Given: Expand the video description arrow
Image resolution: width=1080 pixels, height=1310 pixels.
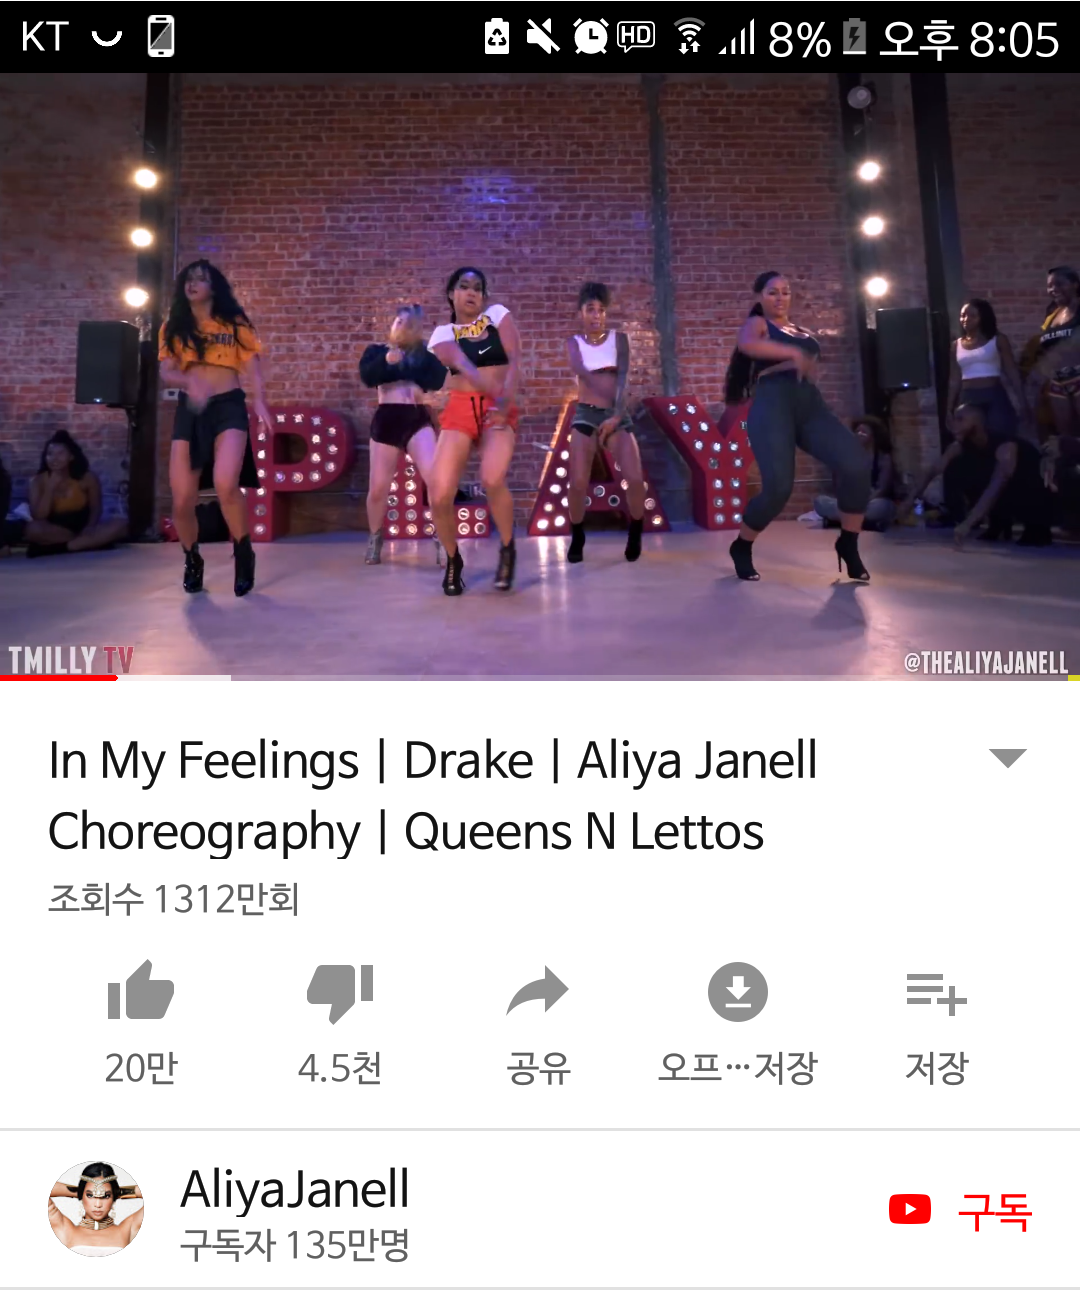Looking at the screenshot, I should click(x=1007, y=758).
